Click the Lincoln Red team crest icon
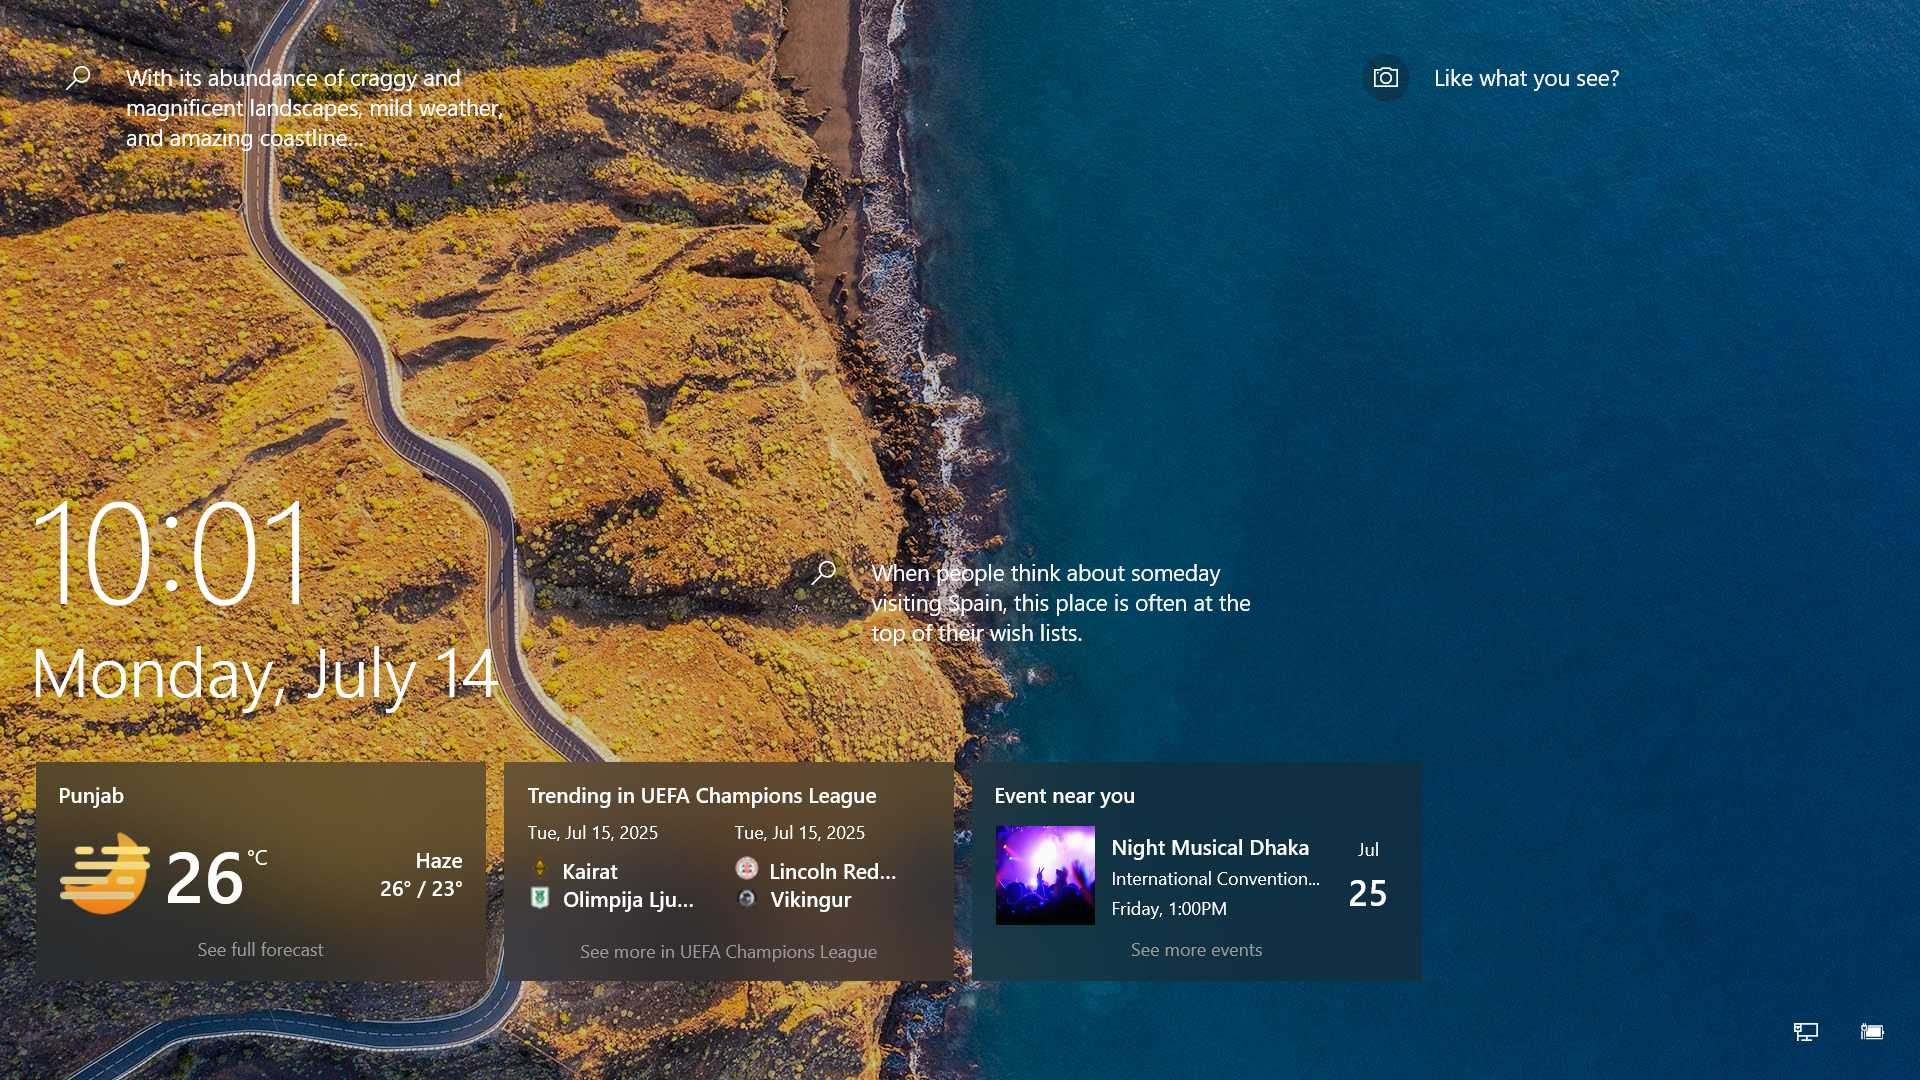 click(746, 868)
